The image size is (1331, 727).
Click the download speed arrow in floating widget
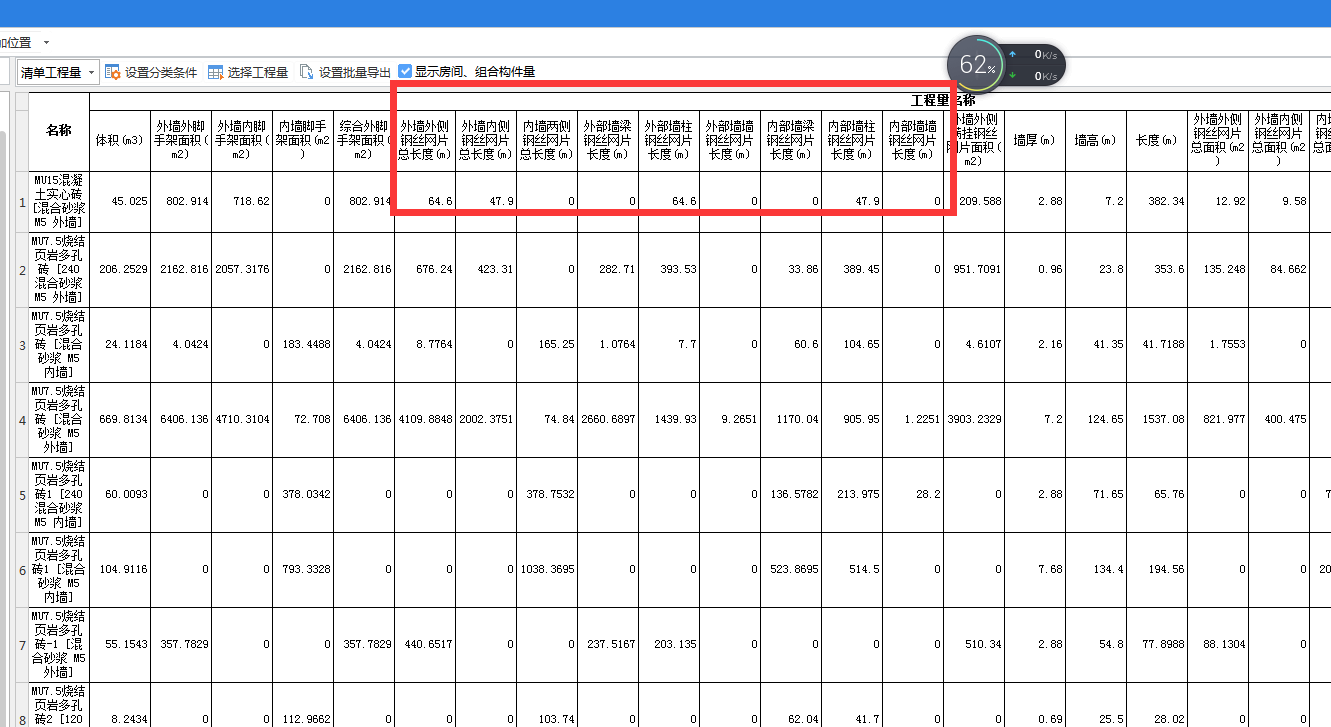(x=1013, y=75)
